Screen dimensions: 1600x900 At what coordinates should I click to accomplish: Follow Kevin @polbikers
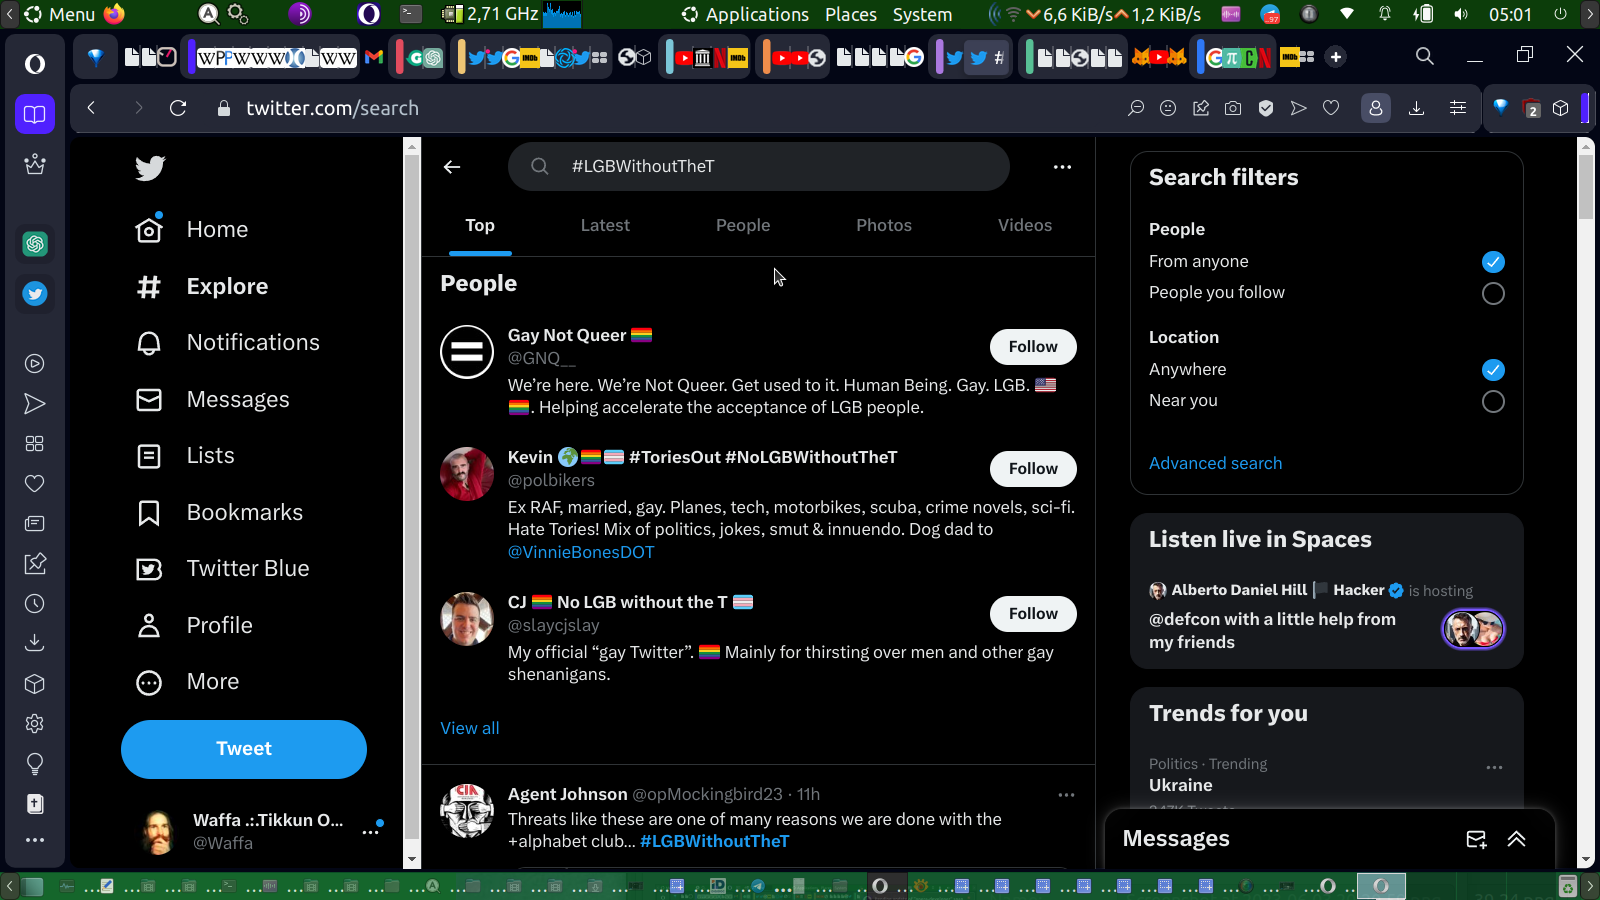pos(1033,469)
